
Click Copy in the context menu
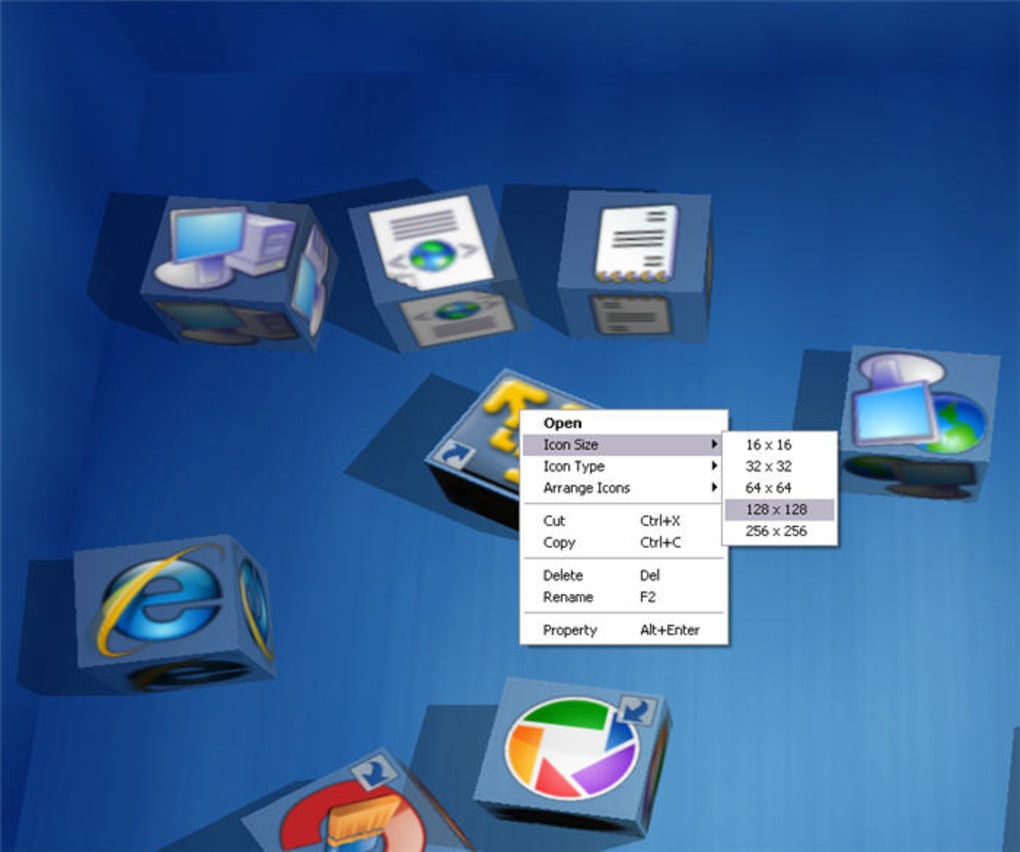pos(560,543)
